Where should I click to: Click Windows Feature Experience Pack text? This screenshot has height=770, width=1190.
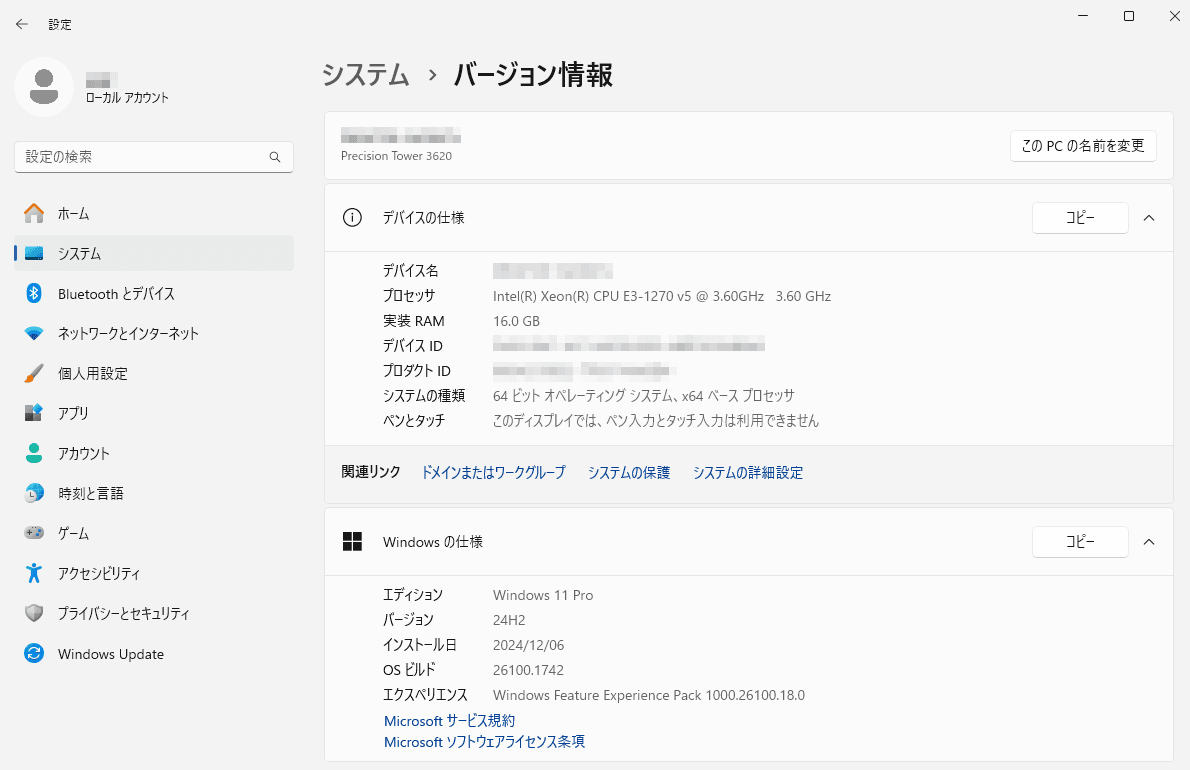(x=649, y=695)
